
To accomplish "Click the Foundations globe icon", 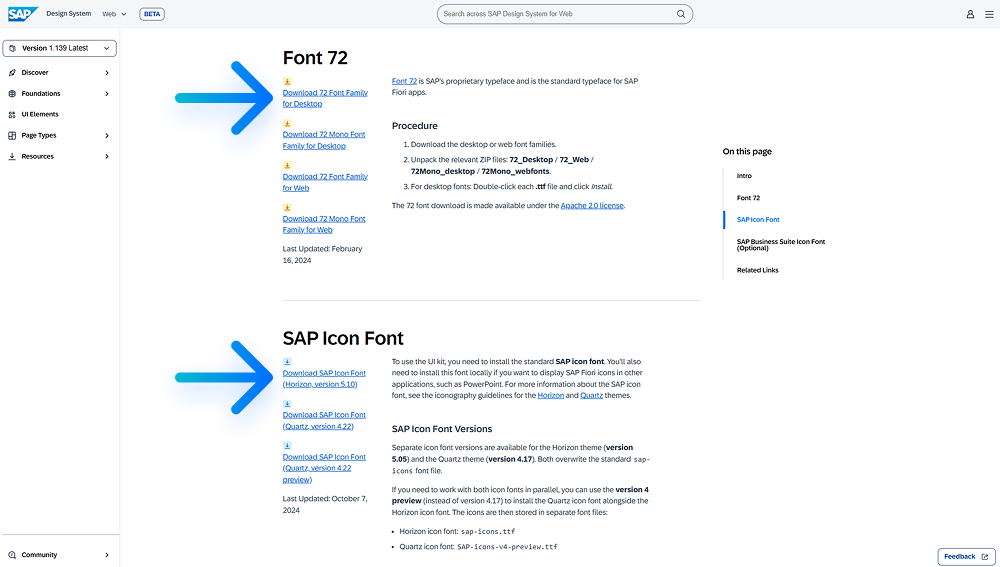I will point(12,94).
